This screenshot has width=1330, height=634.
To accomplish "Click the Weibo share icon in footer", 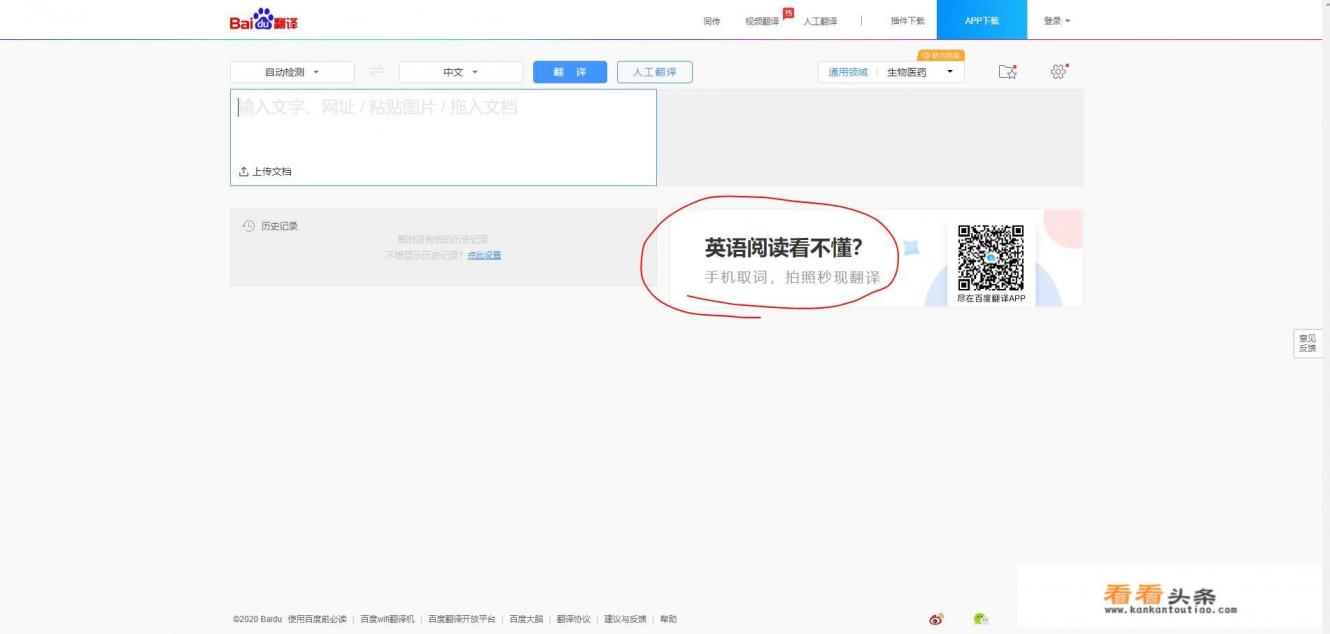I will [934, 619].
